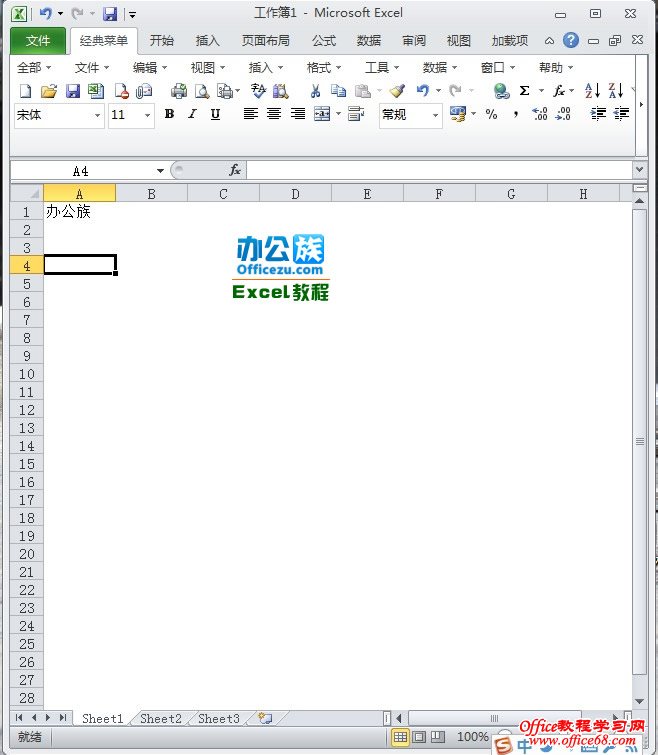Open the 格式 classic menu
Screen dimensions: 658x755
324,68
